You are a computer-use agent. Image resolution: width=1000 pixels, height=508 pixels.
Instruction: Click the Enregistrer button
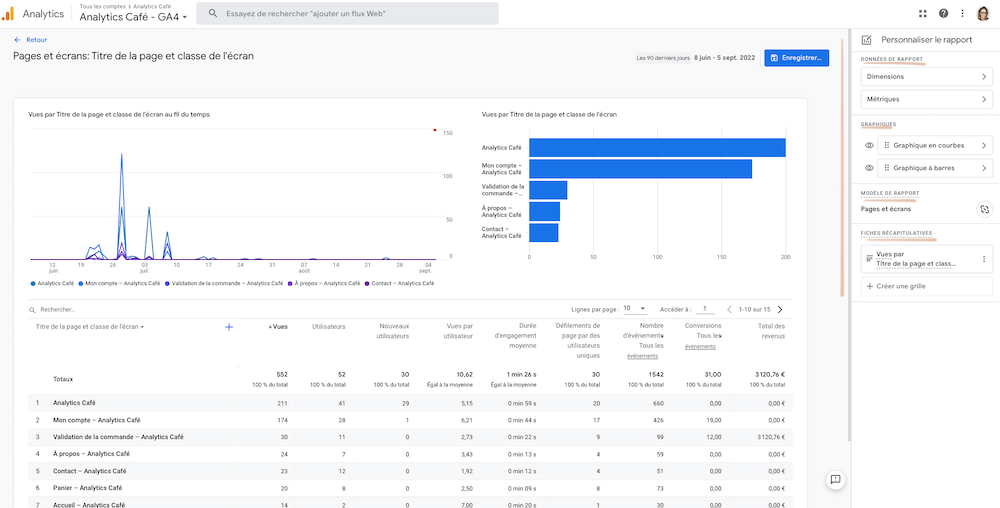(797, 58)
